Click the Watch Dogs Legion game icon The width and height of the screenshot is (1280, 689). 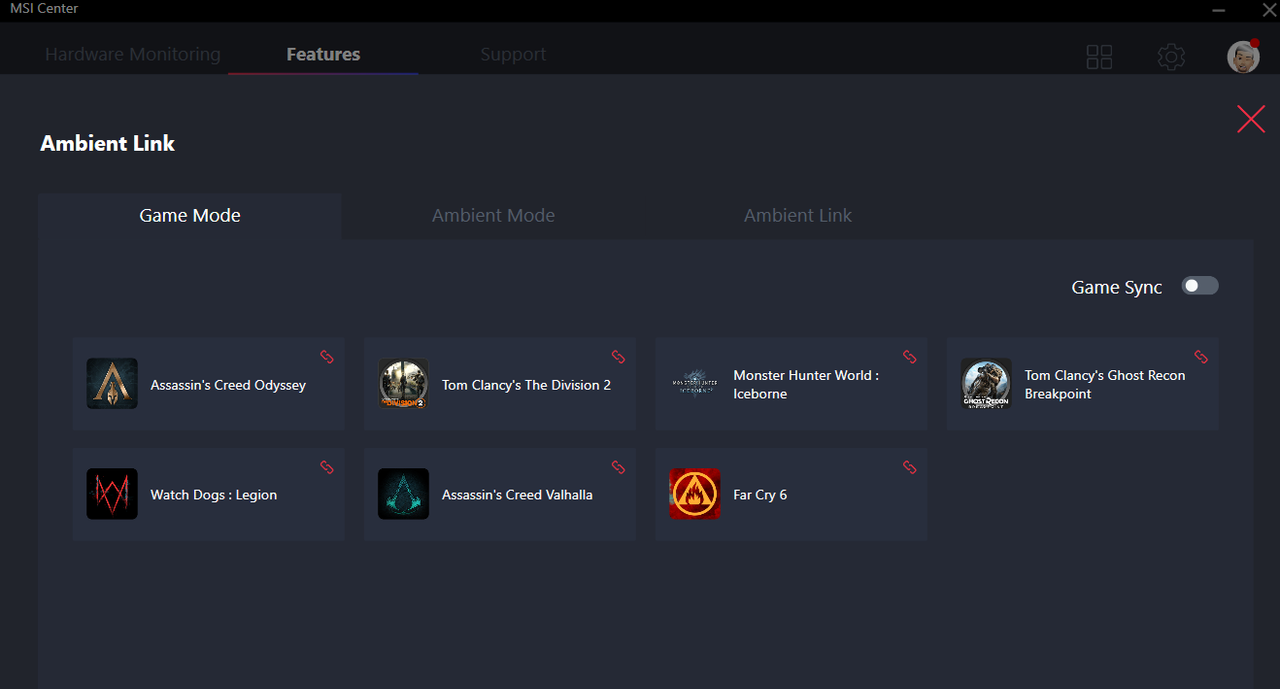pos(112,494)
